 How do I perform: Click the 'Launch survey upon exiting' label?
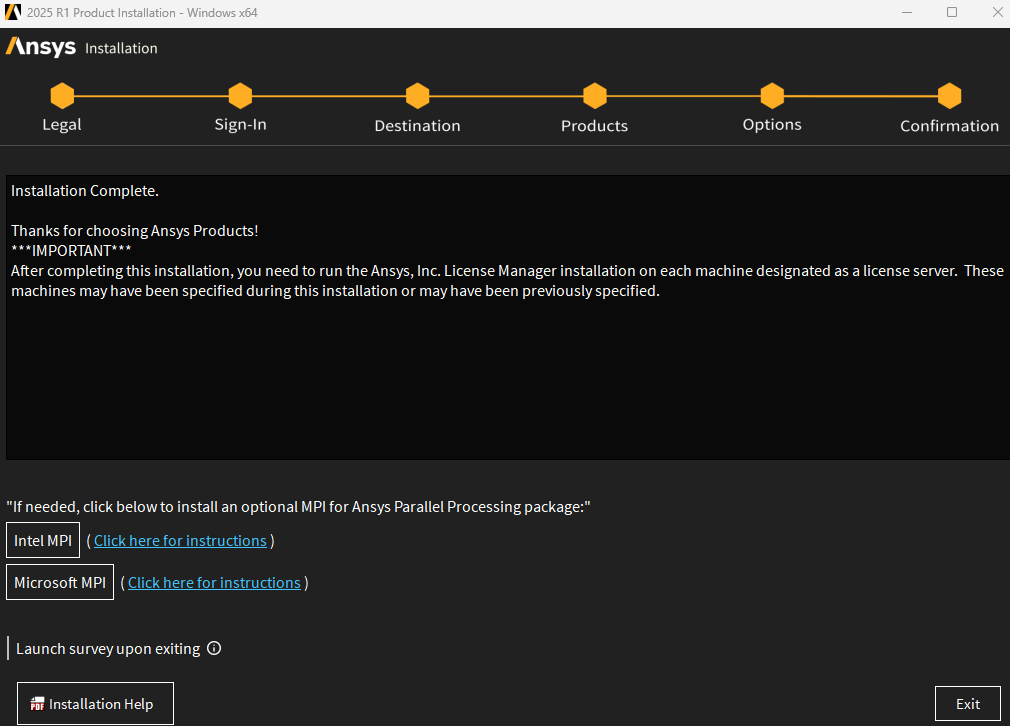click(108, 649)
